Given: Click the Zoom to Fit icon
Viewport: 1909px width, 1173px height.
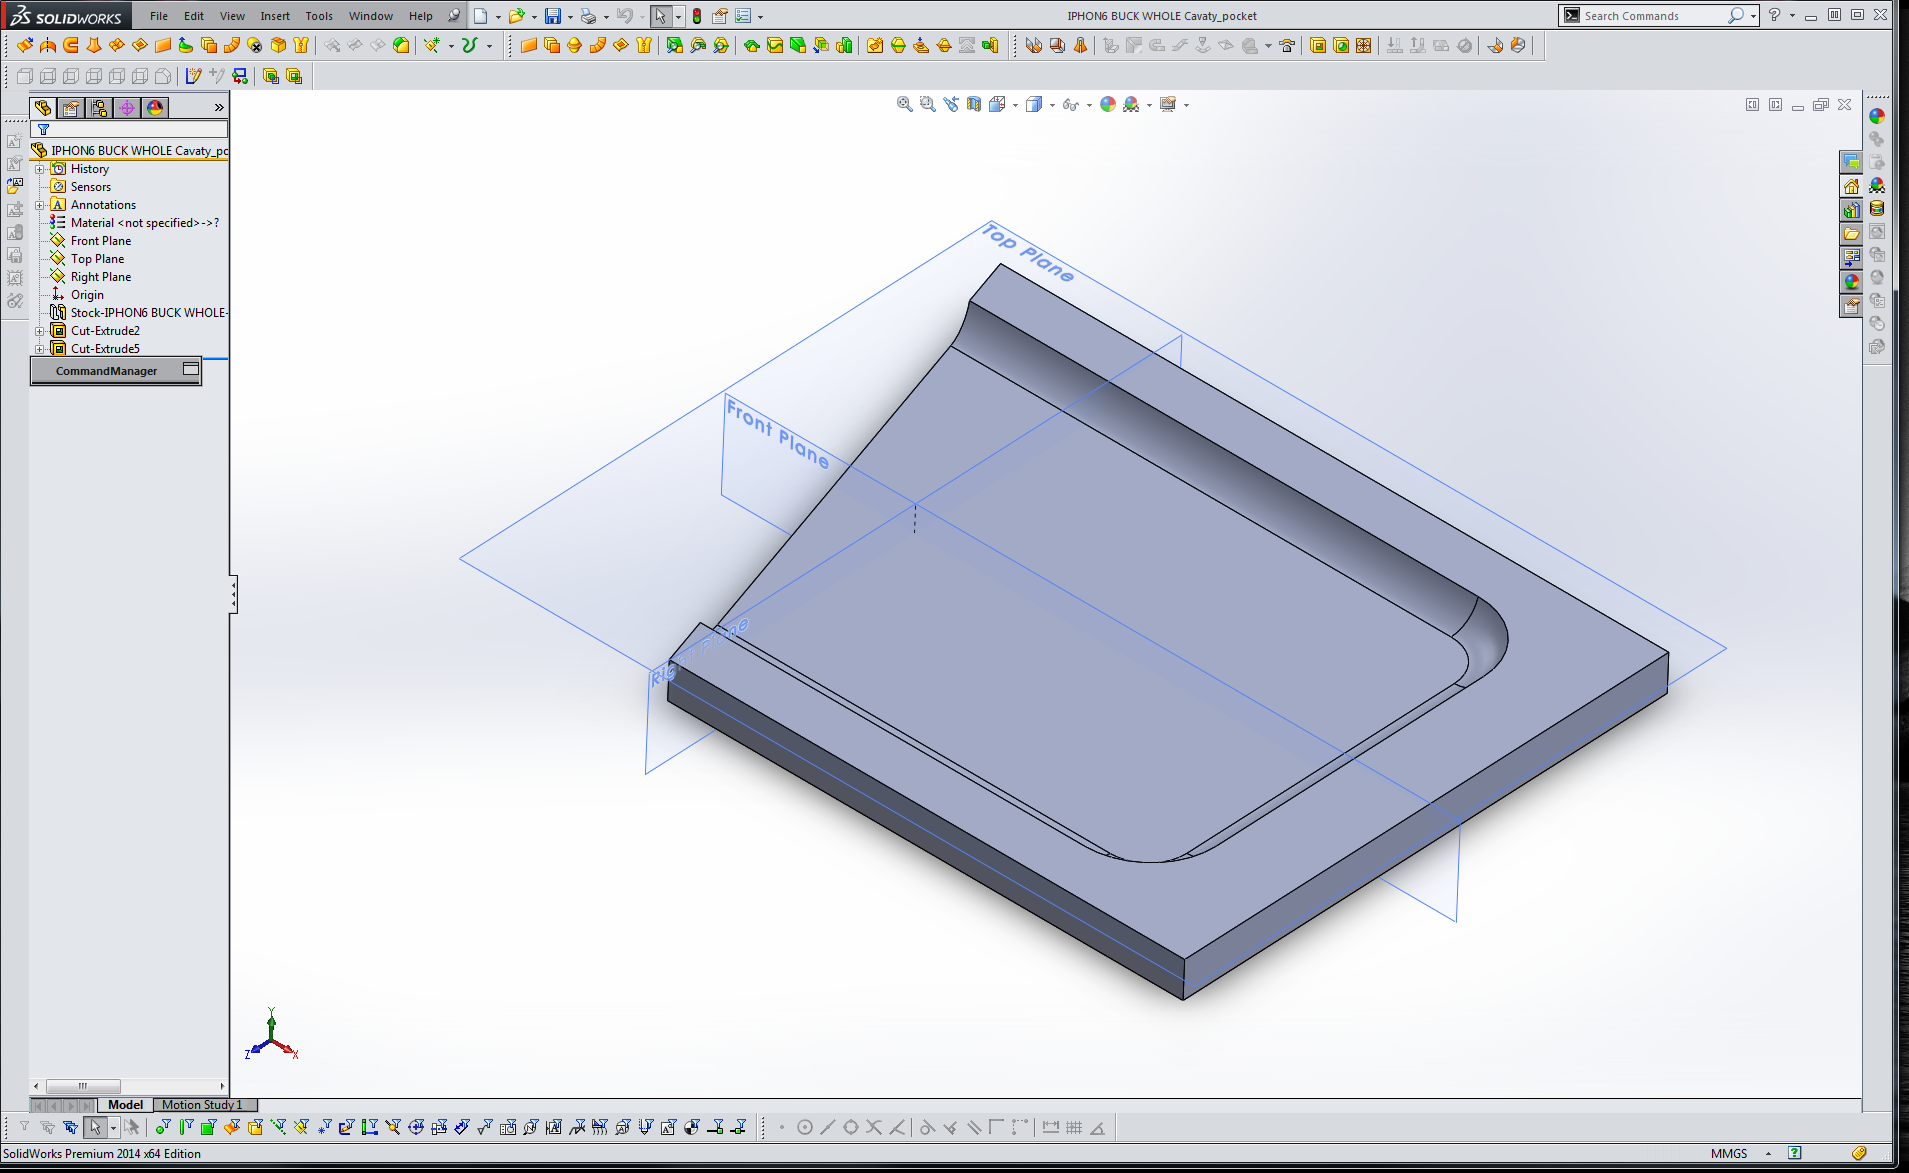Looking at the screenshot, I should [x=905, y=104].
